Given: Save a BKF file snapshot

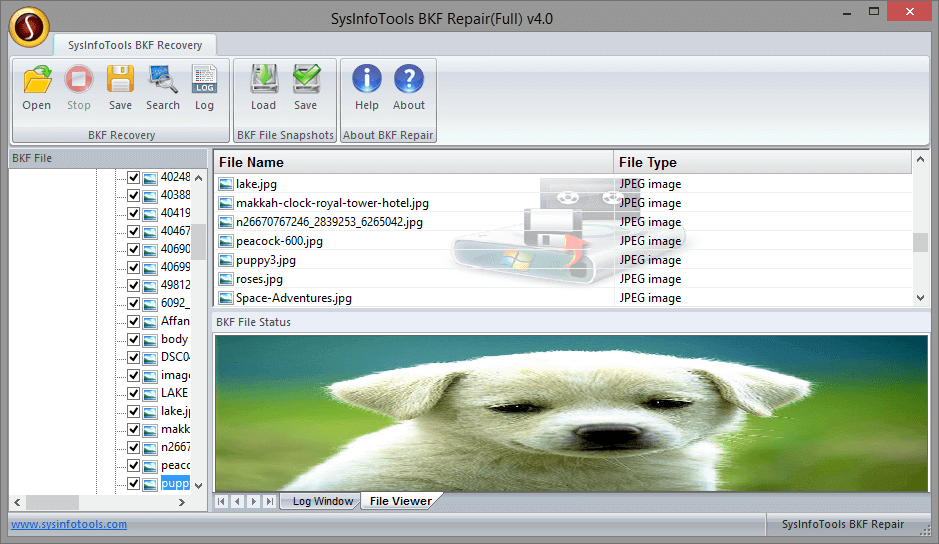Looking at the screenshot, I should click(306, 79).
